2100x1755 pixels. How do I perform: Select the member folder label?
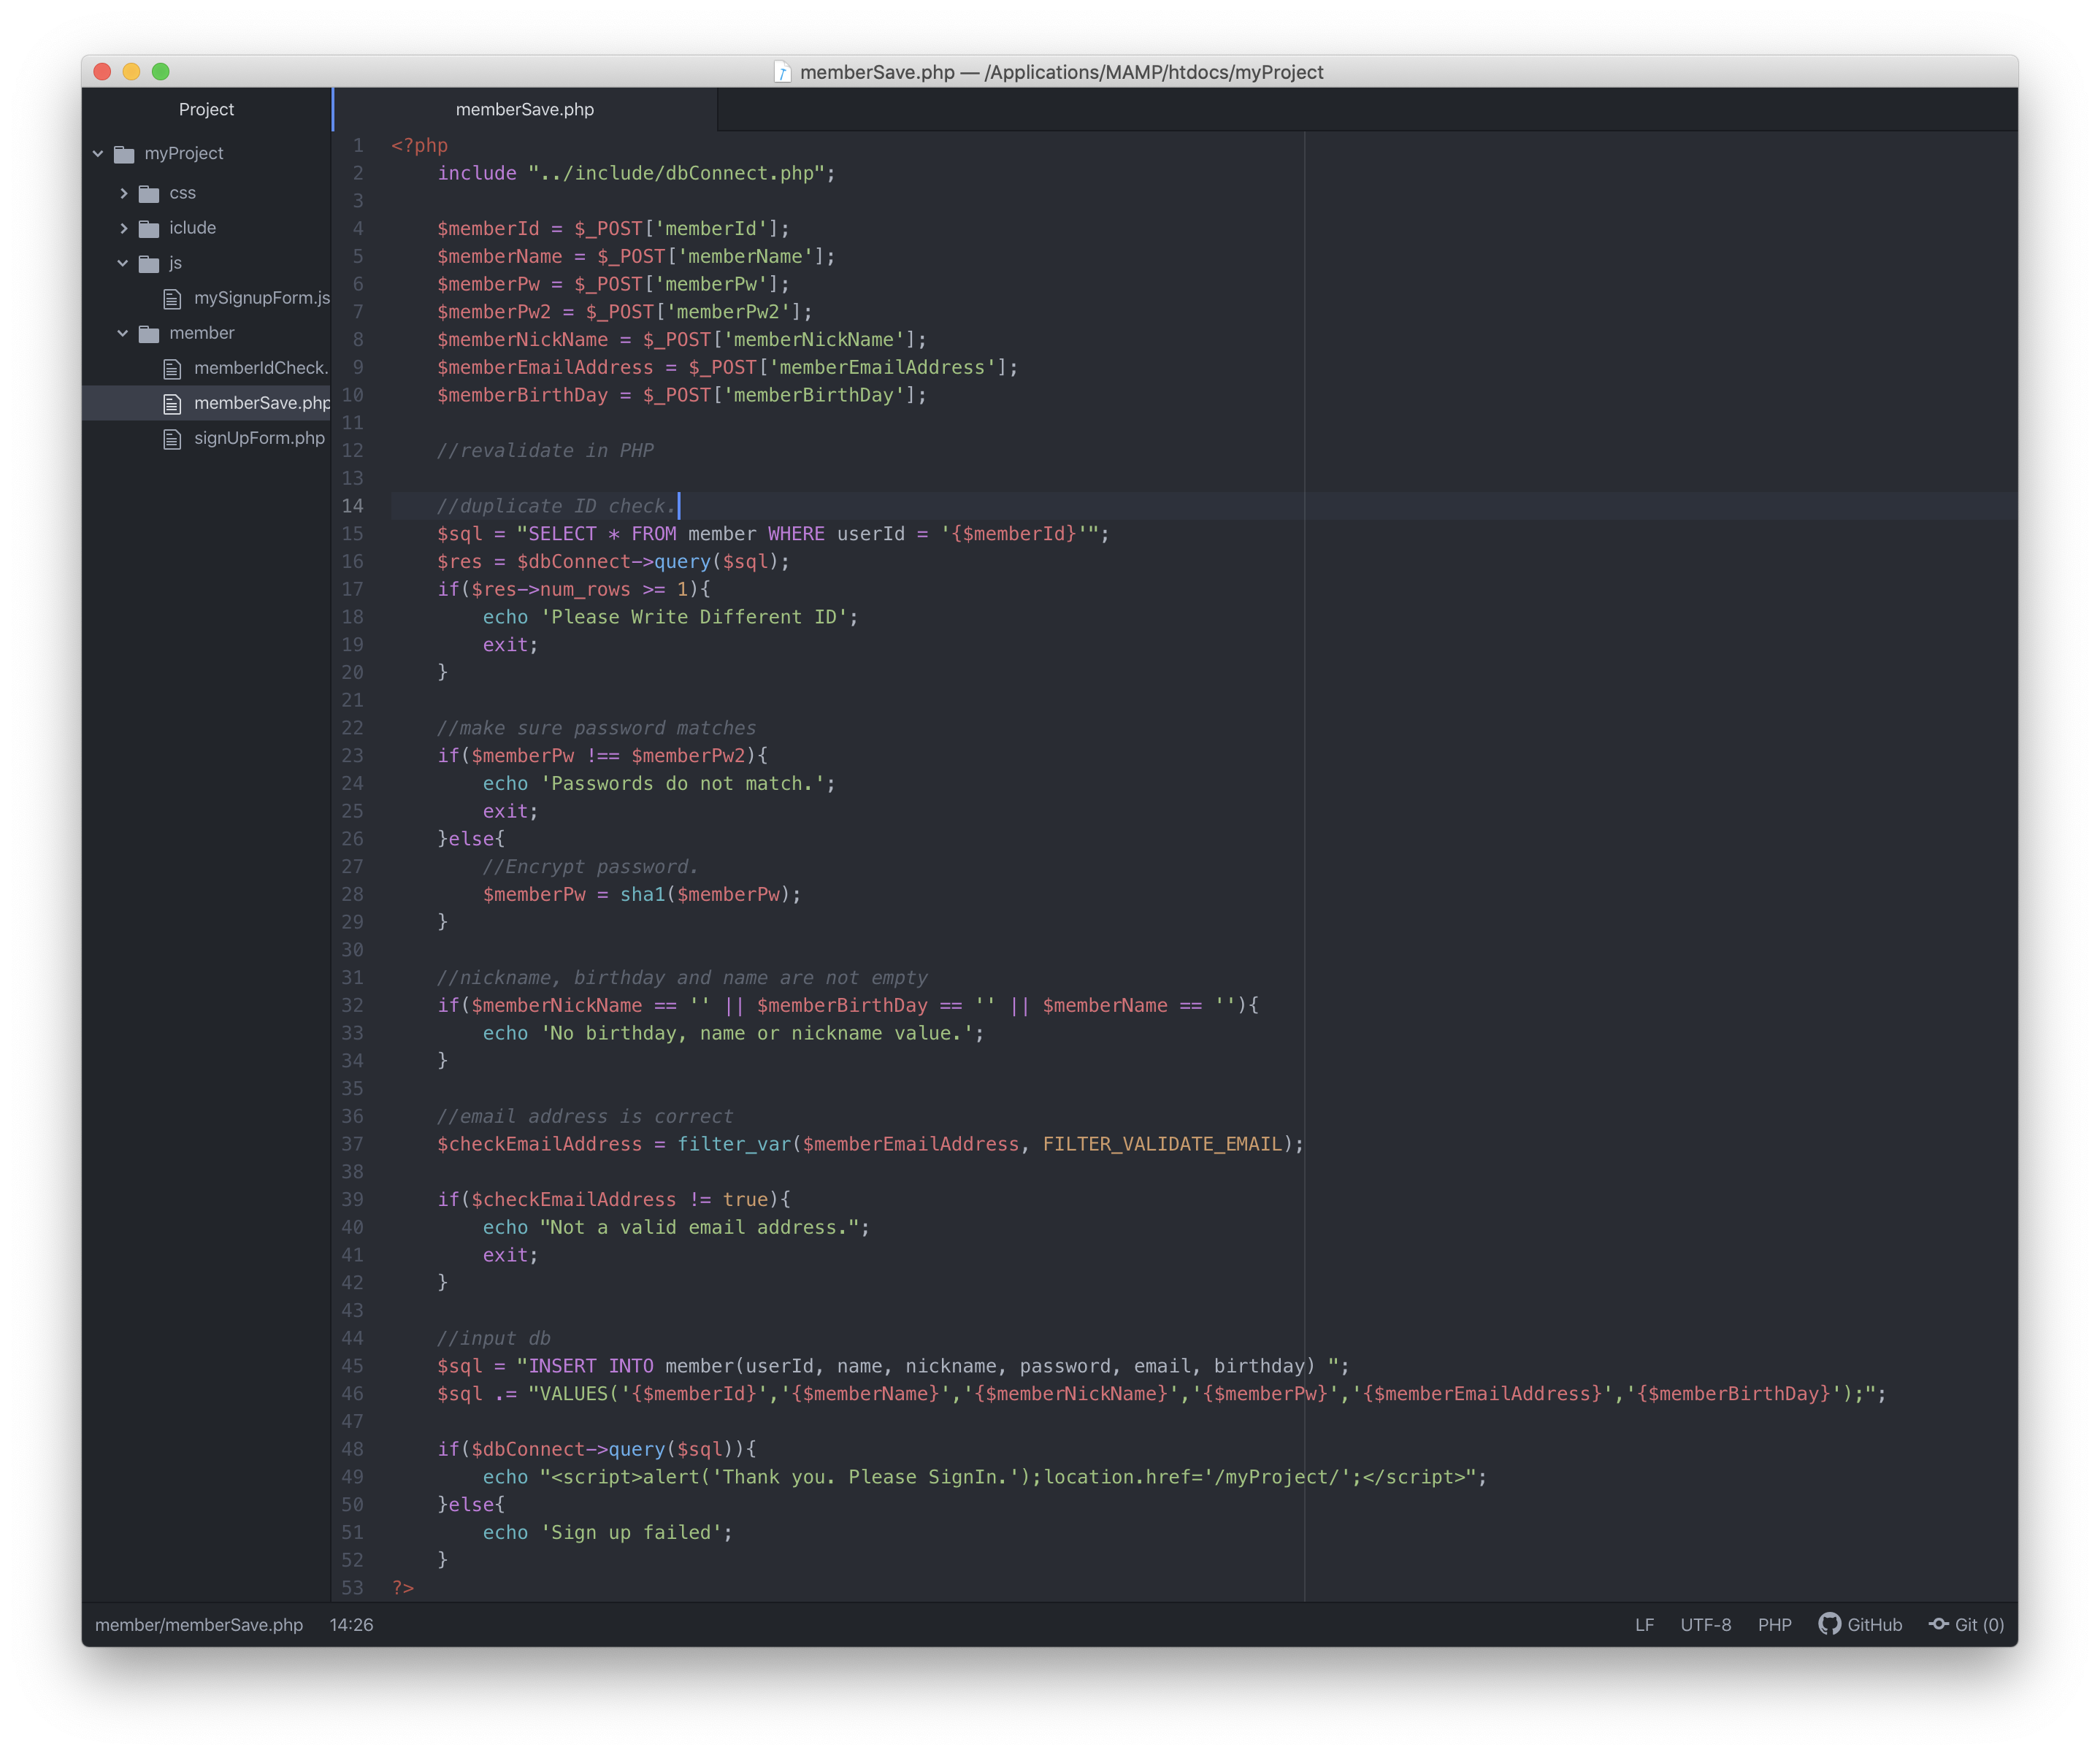tap(201, 333)
